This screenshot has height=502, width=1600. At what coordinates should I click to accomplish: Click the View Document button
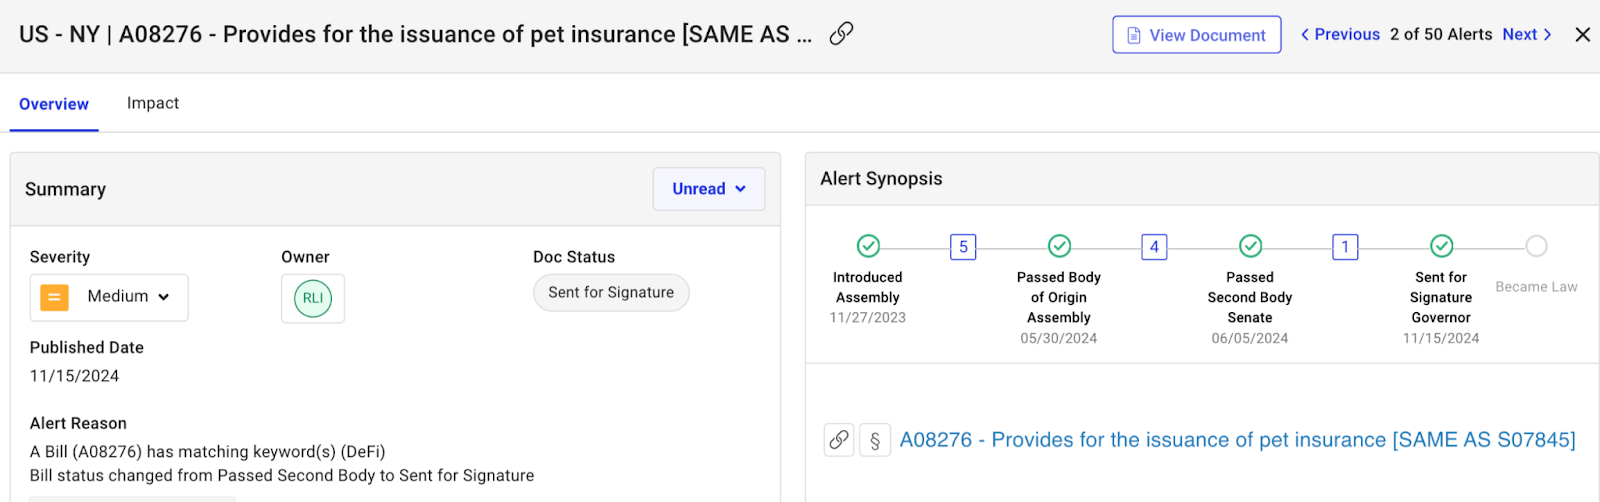(1196, 35)
